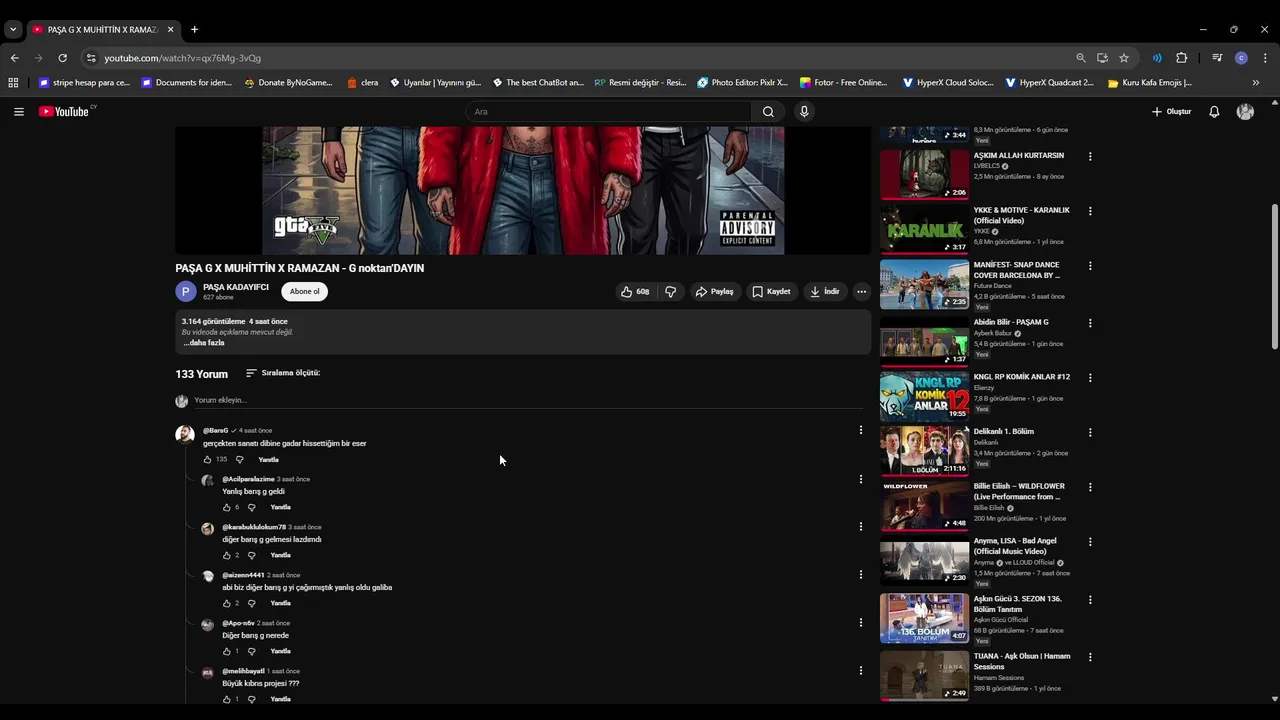The height and width of the screenshot is (720, 1280).
Task: Open Aşkın Gücü 136. Bölüm thumbnail
Action: [x=924, y=618]
